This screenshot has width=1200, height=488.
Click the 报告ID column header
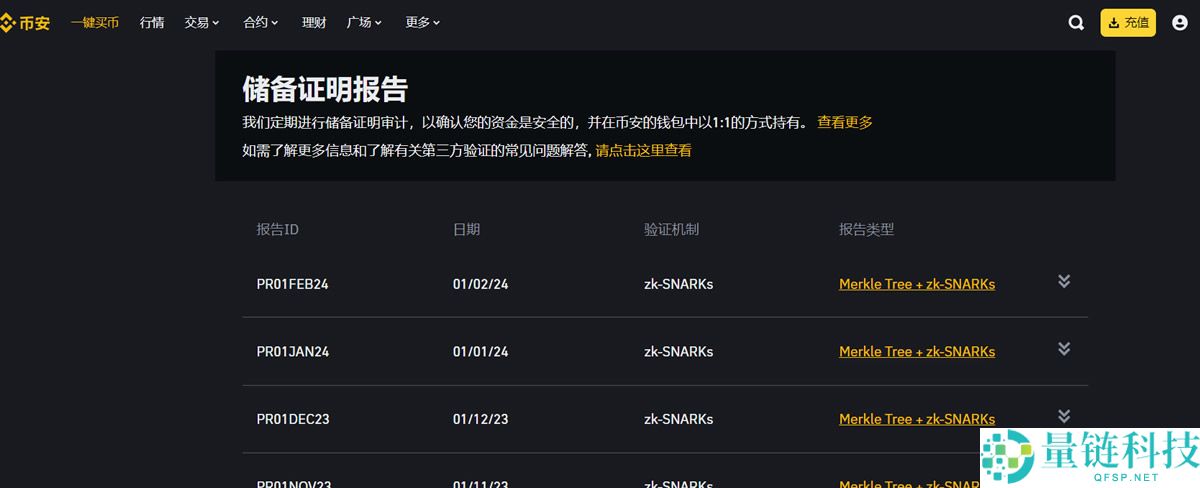277,229
